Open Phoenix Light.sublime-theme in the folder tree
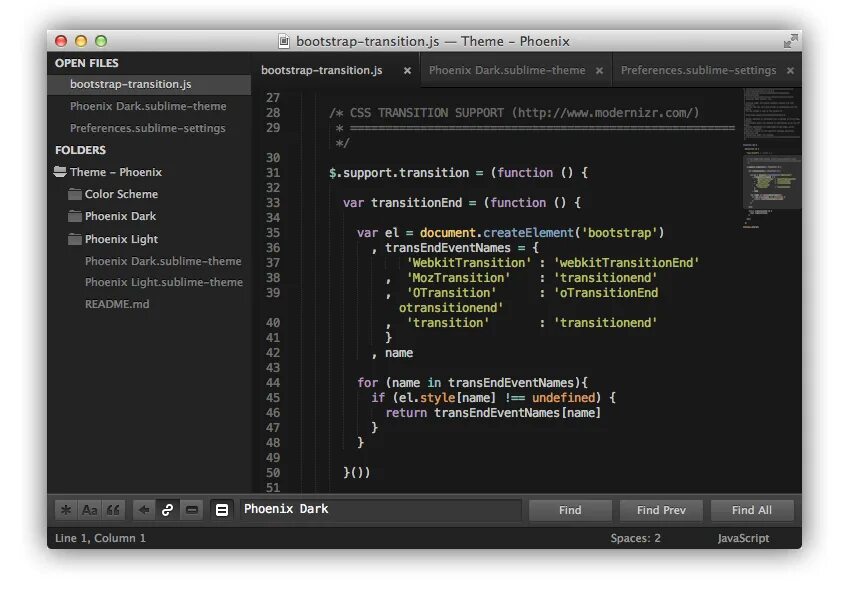 [x=164, y=282]
